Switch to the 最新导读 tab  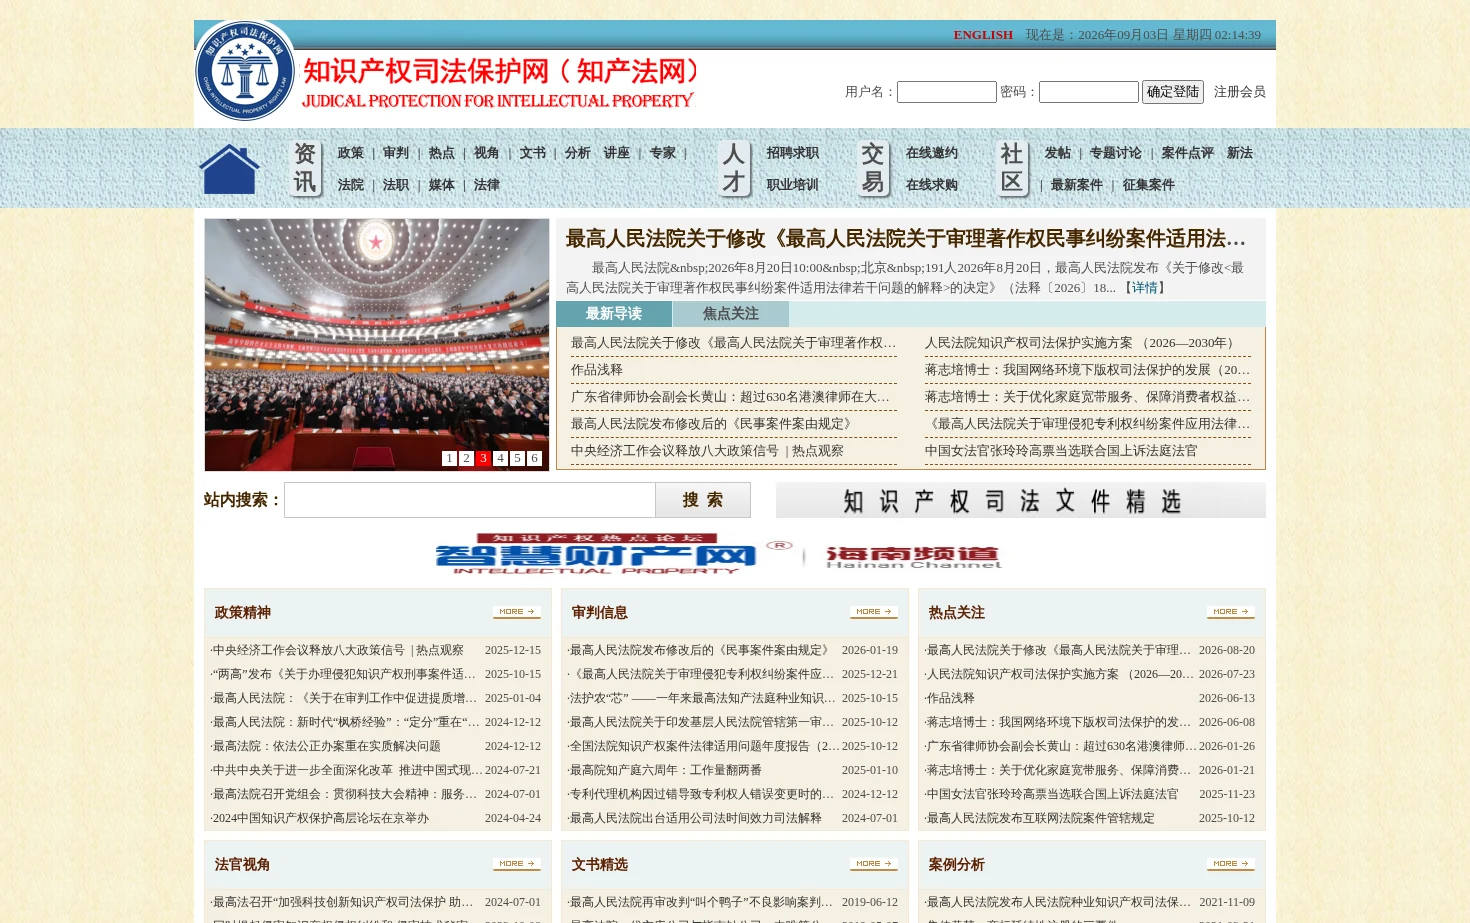(x=614, y=314)
